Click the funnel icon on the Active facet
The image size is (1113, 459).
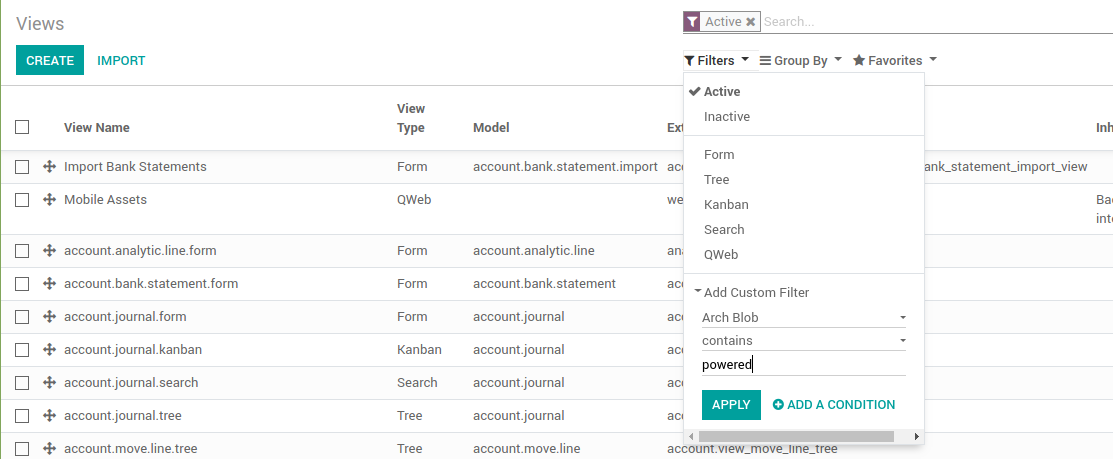coord(691,21)
